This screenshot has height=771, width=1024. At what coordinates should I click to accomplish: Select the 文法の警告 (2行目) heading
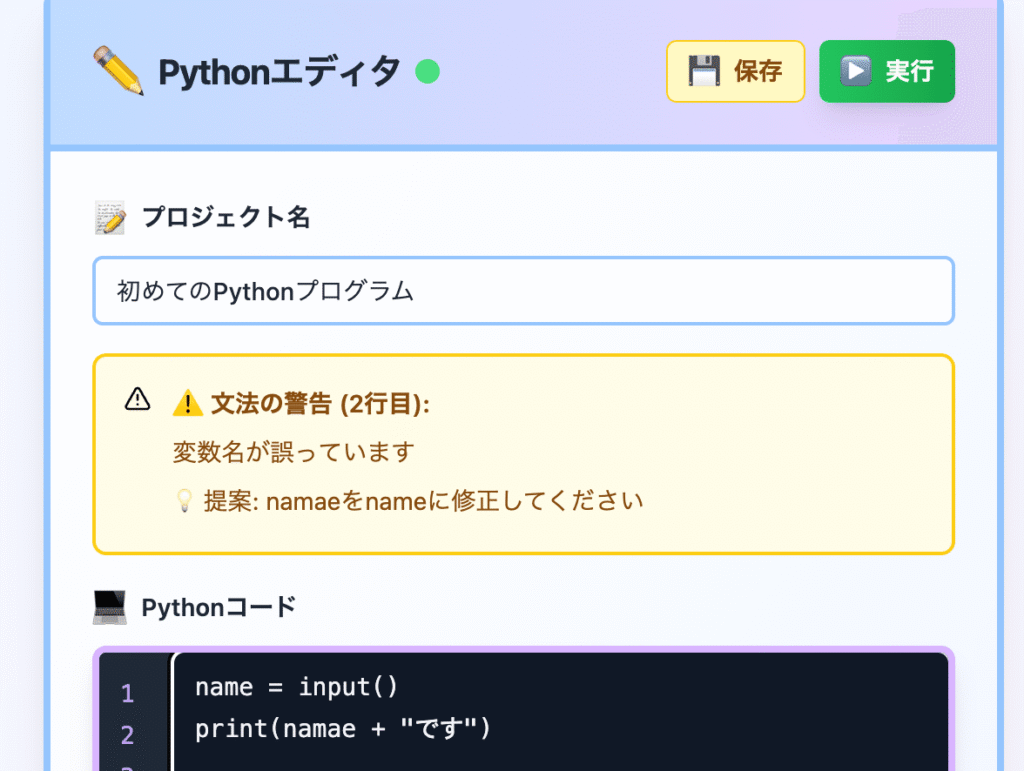point(320,404)
